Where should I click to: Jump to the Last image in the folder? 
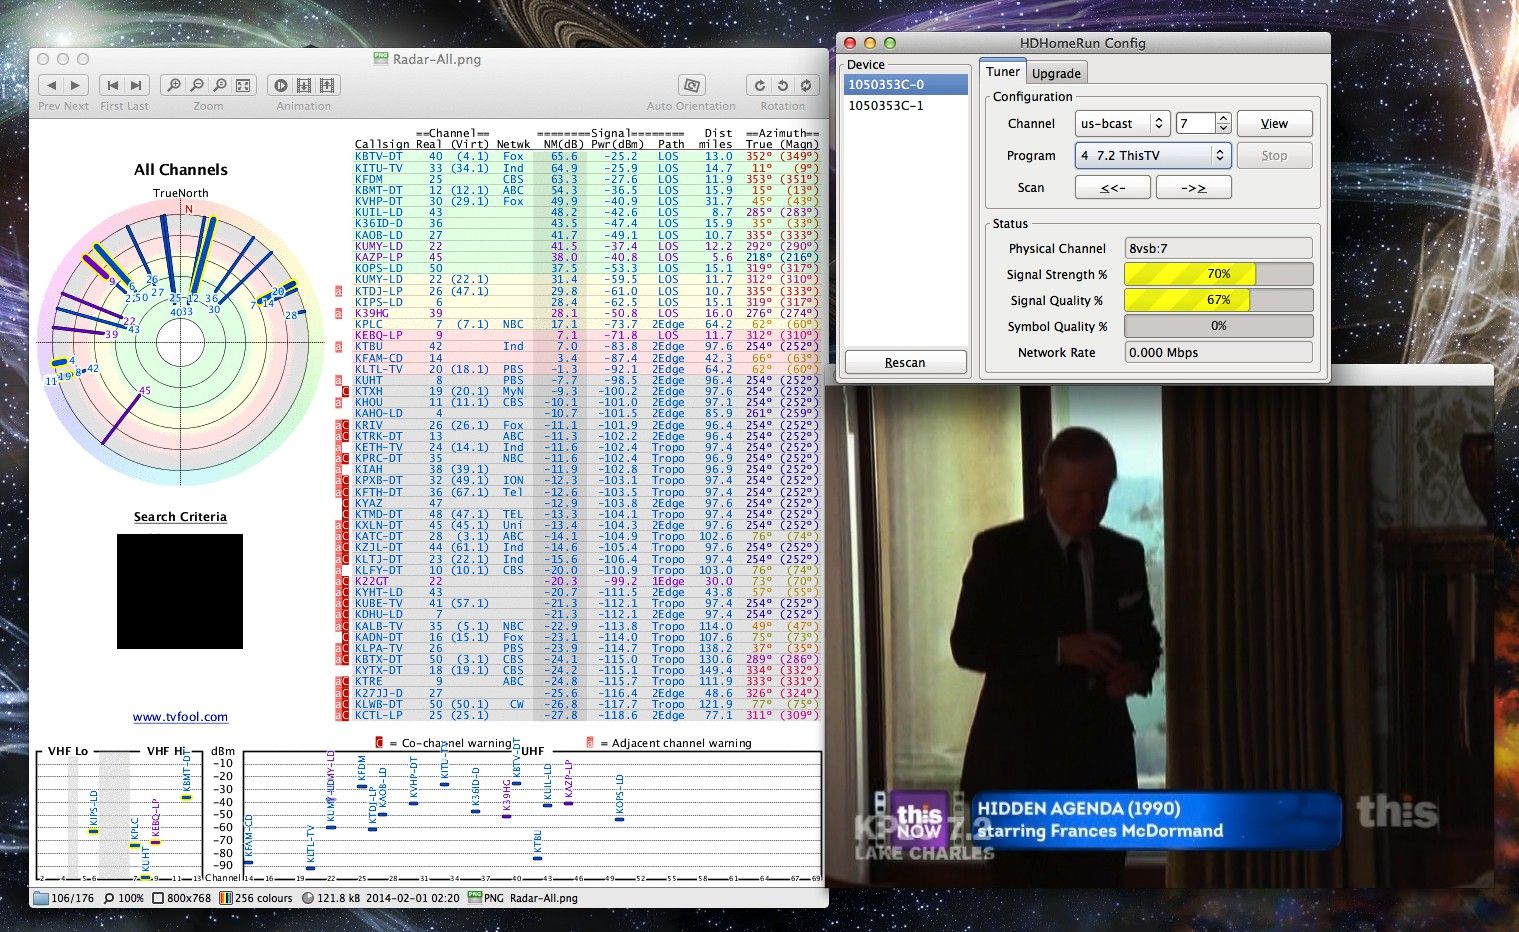137,86
